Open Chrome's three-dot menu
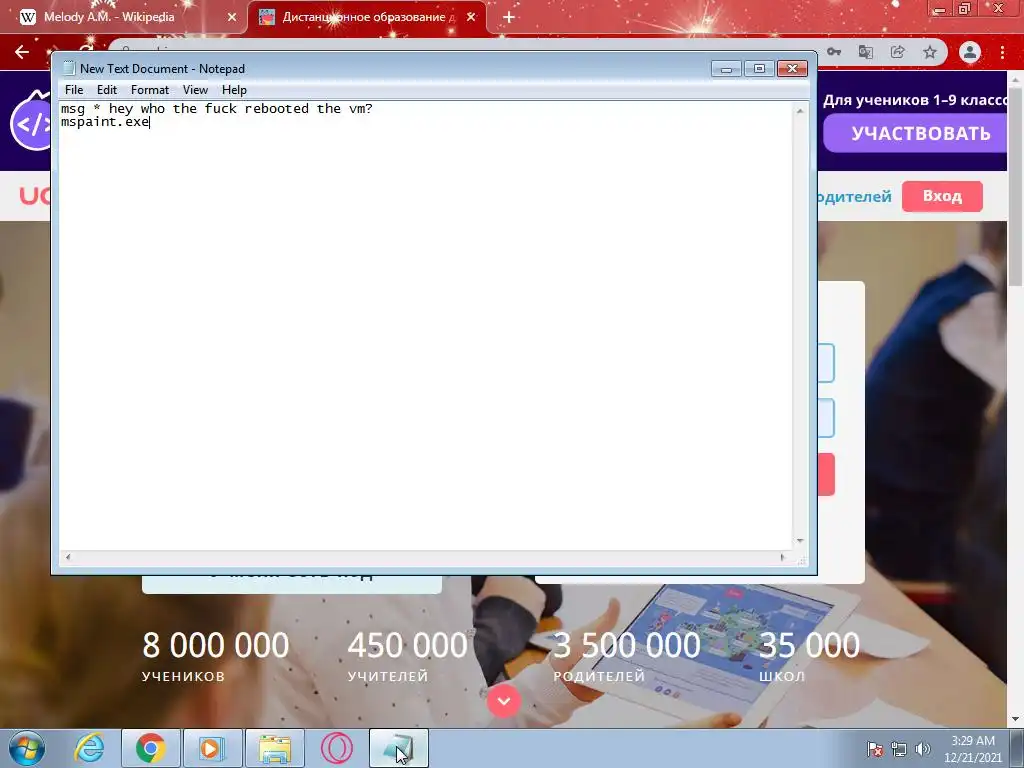 (1002, 52)
